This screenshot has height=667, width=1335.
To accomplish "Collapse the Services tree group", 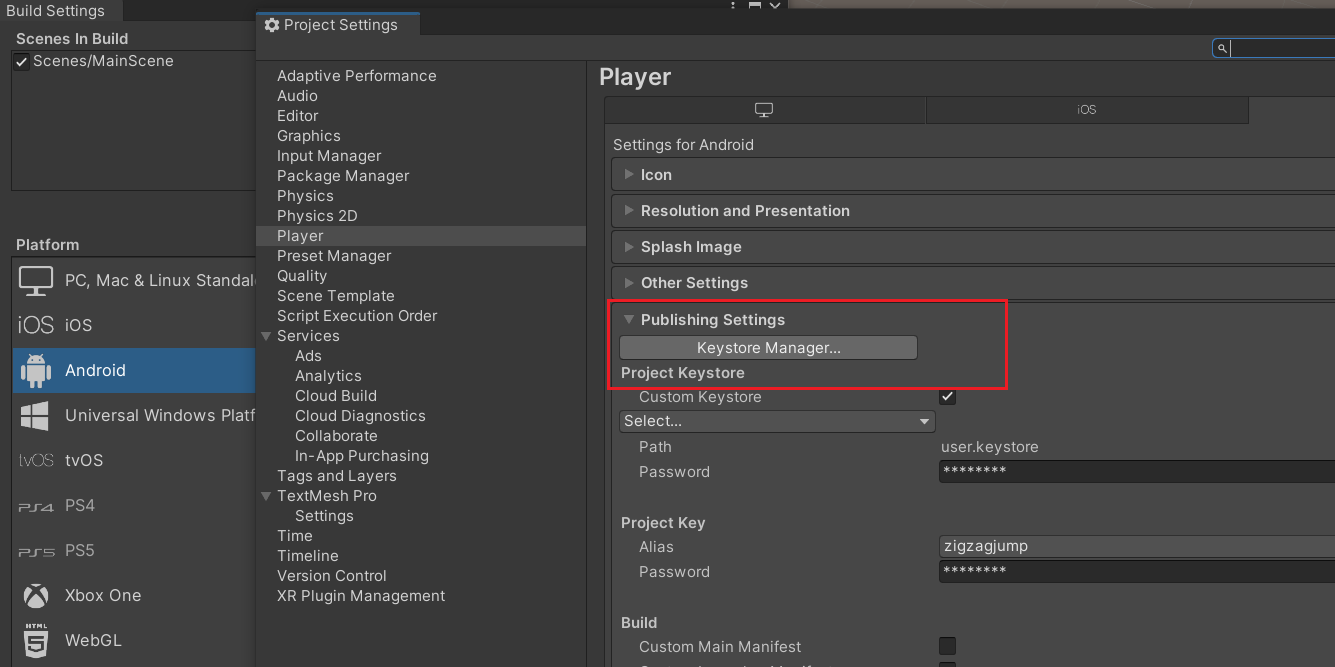I will (266, 336).
